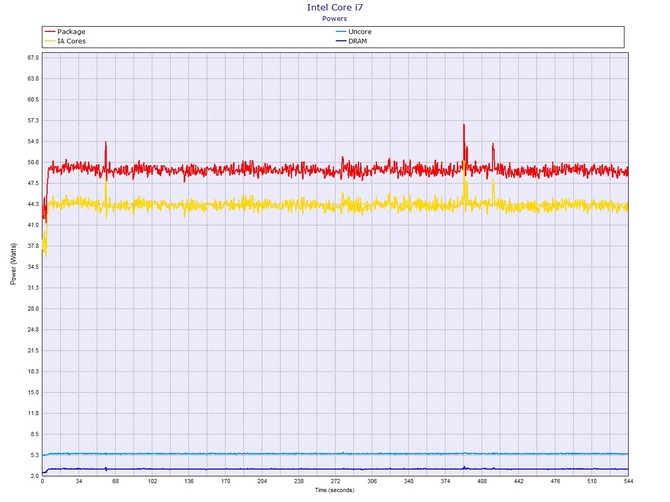Click the 44.3 y-axis value

(33, 204)
